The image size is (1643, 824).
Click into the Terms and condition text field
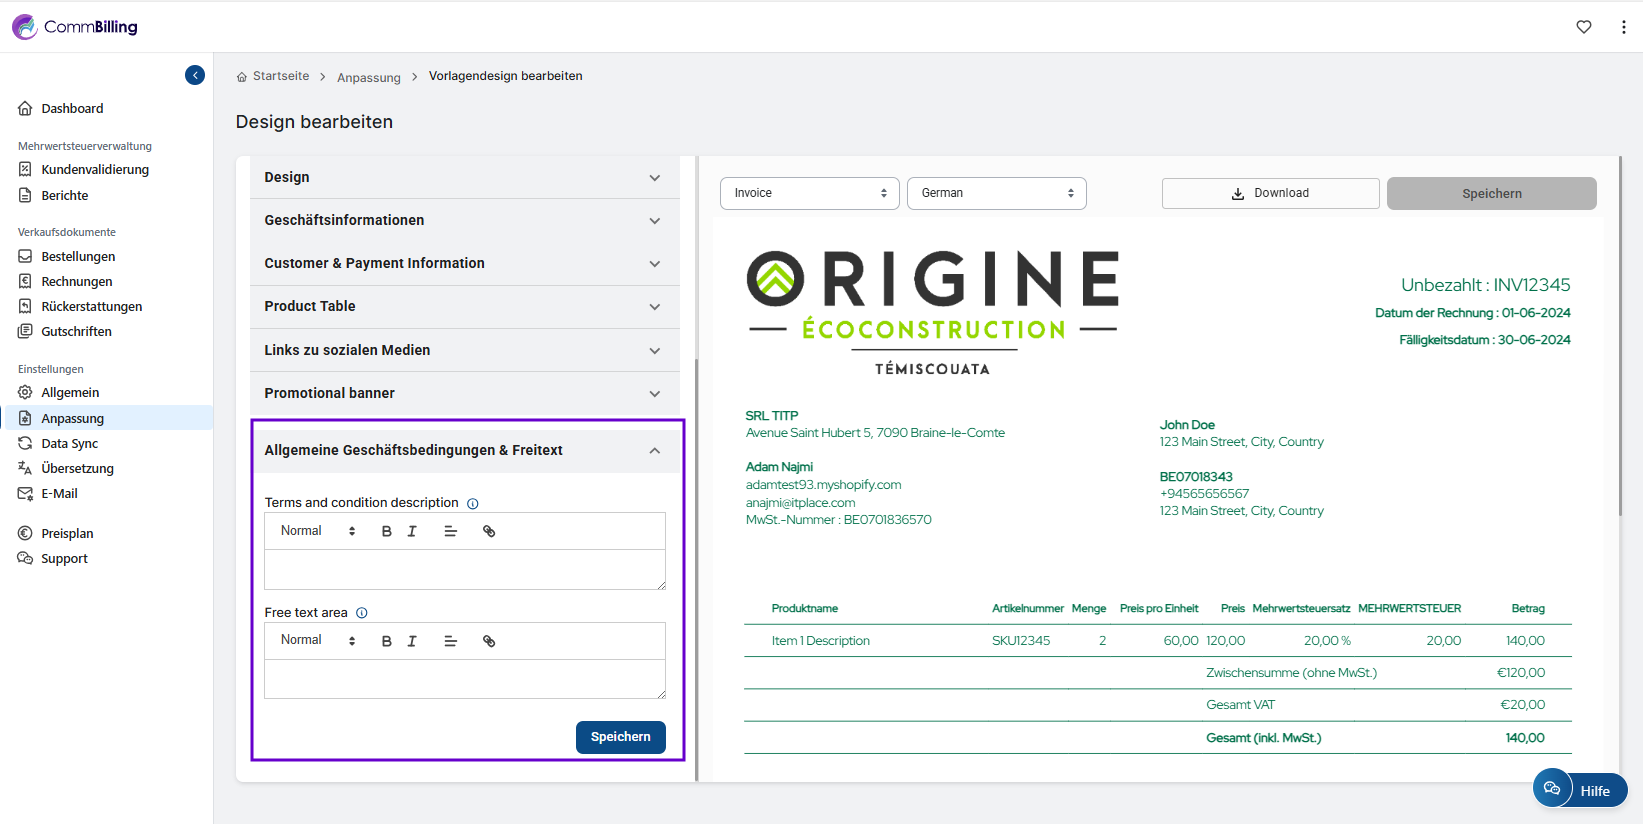[464, 569]
